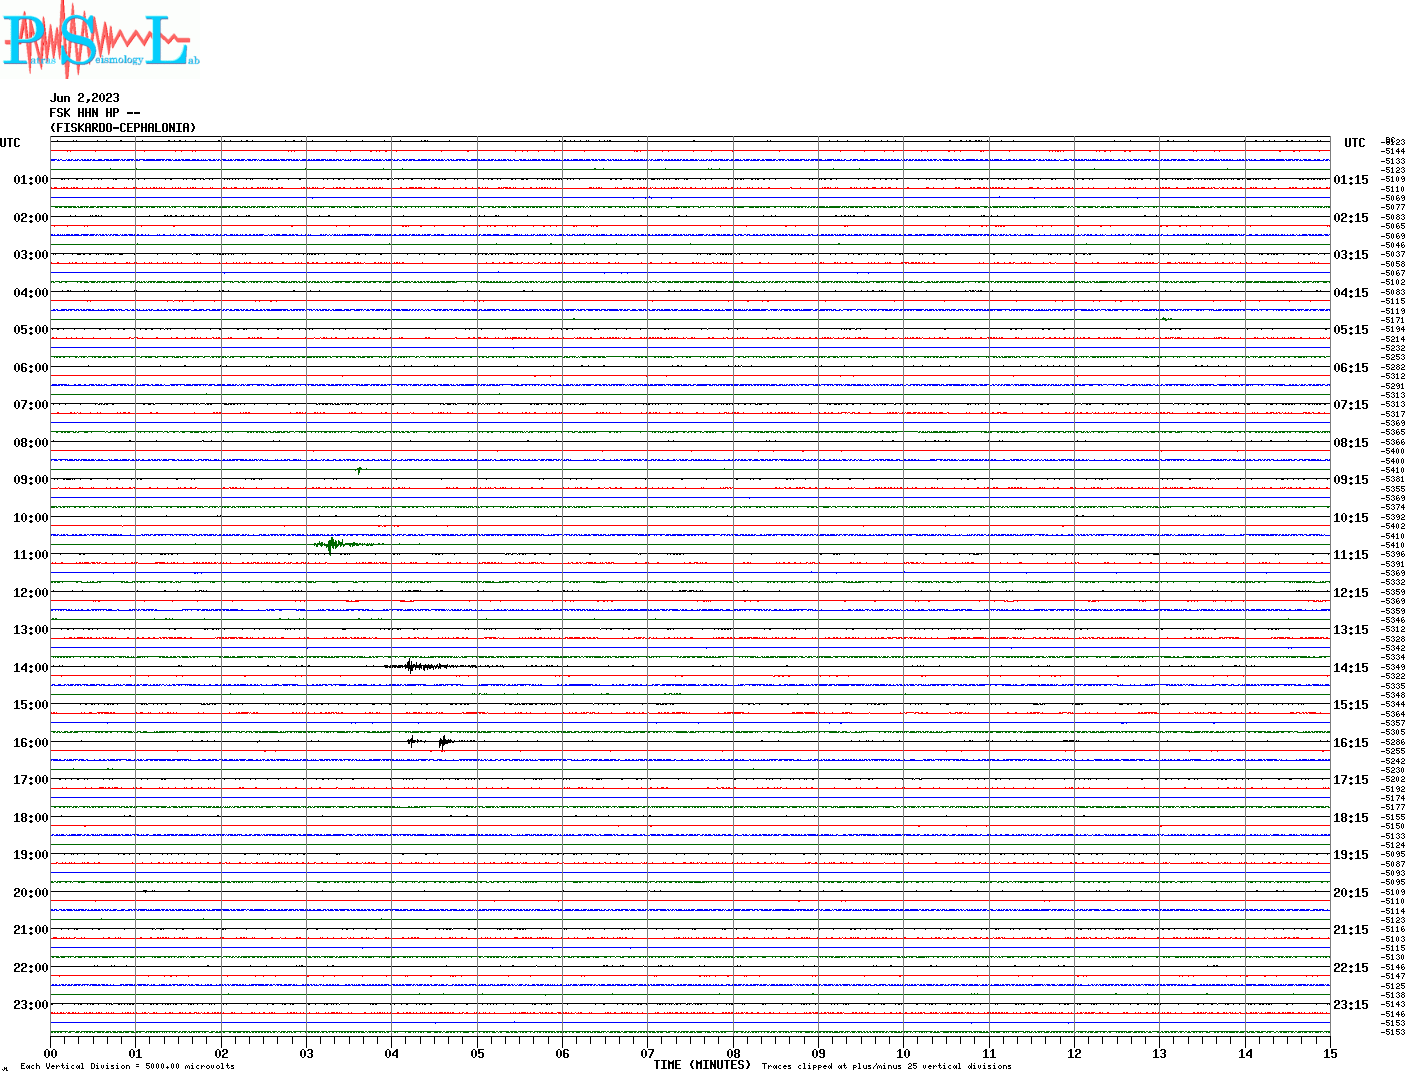Click the 'Traces clipped at plus/minus 25 vertical divisions' note
The width and height of the screenshot is (1410, 1080).
point(886,1066)
